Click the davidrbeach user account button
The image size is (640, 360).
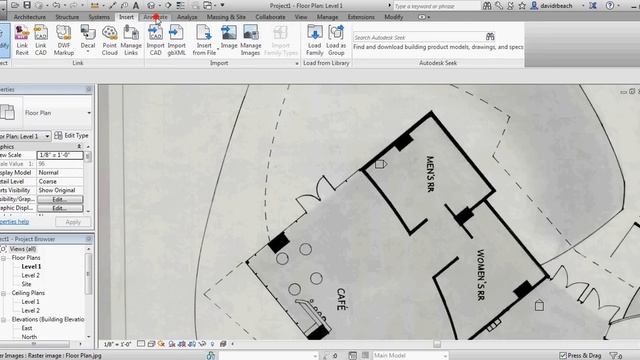[556, 5]
